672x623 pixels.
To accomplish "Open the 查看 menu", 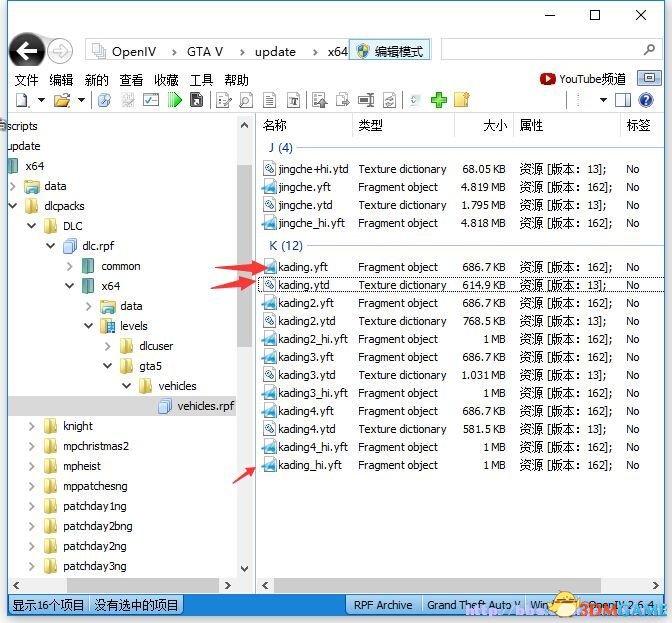I will 131,80.
